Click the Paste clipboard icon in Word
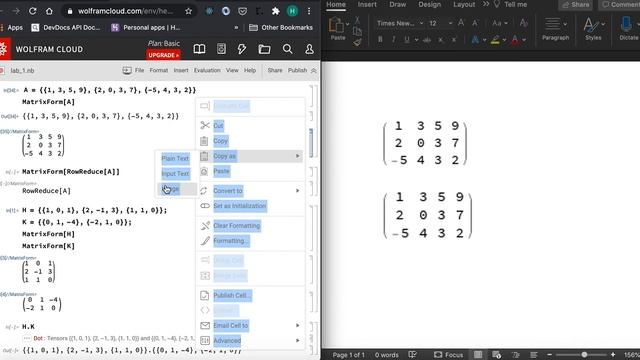Viewport: 640px width, 360px height. pos(336,25)
